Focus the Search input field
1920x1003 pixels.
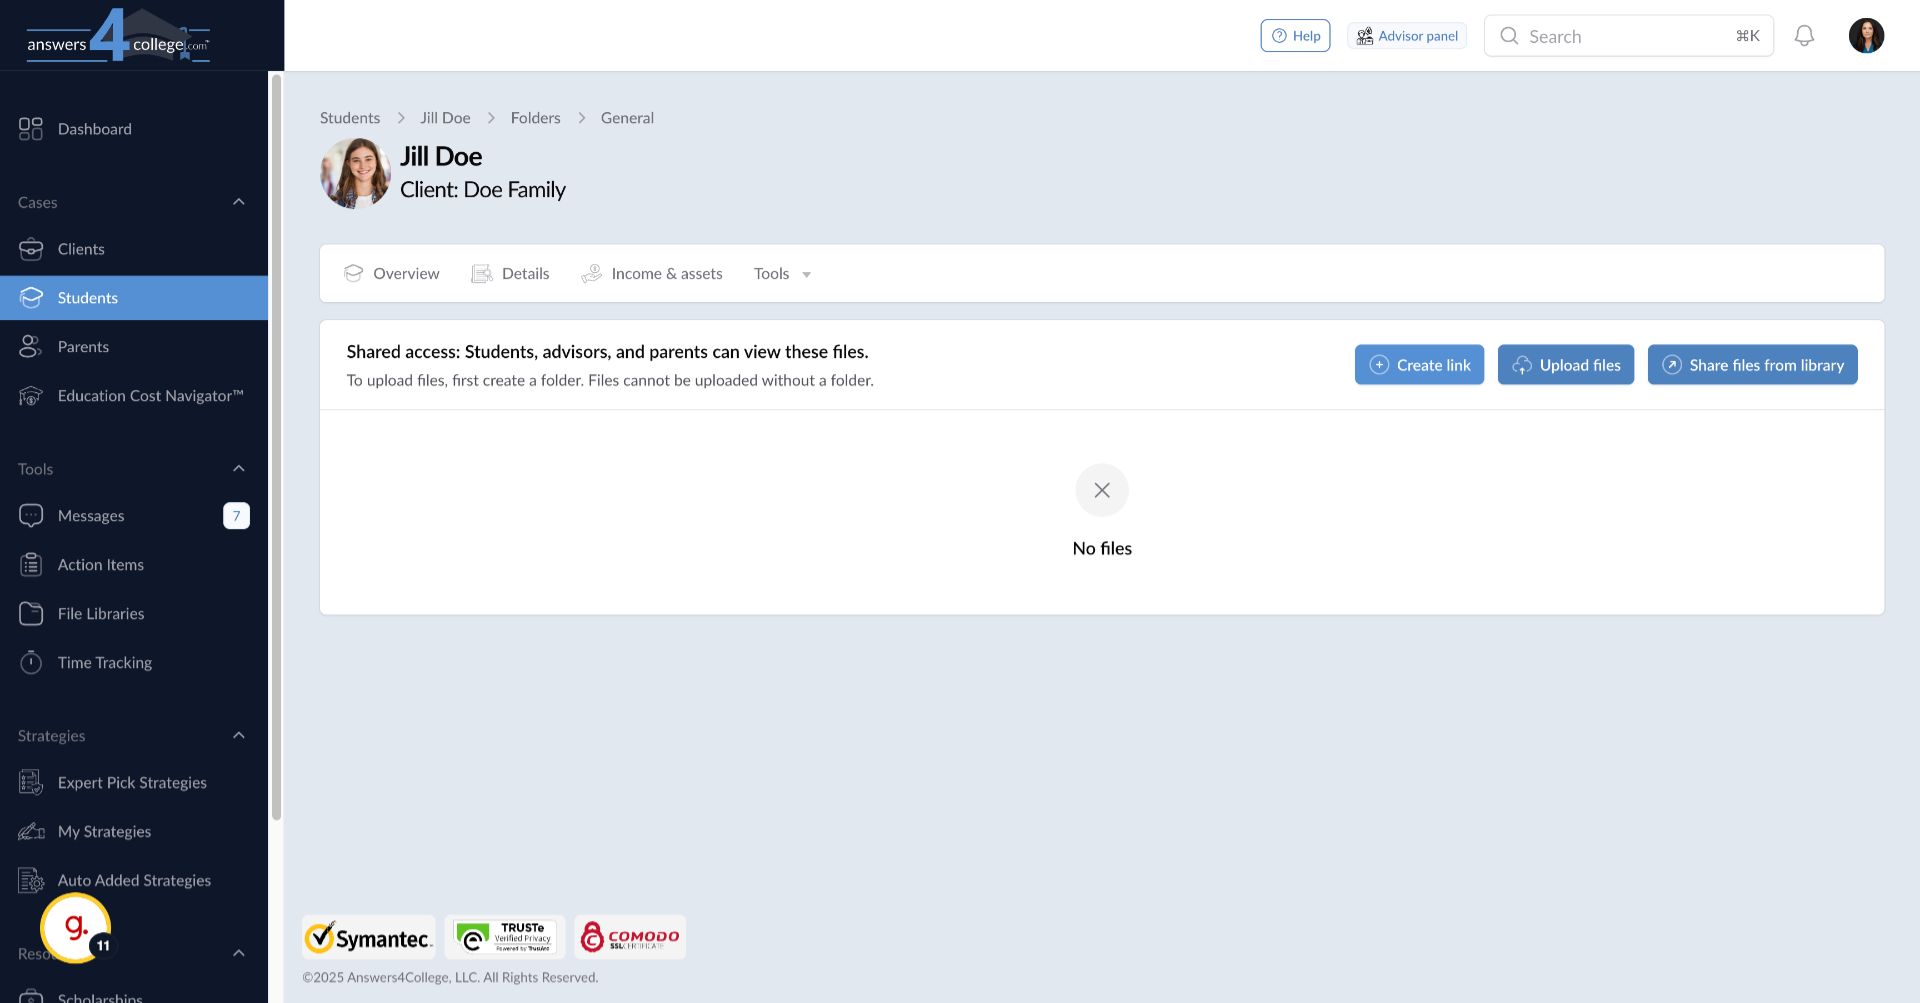1629,36
